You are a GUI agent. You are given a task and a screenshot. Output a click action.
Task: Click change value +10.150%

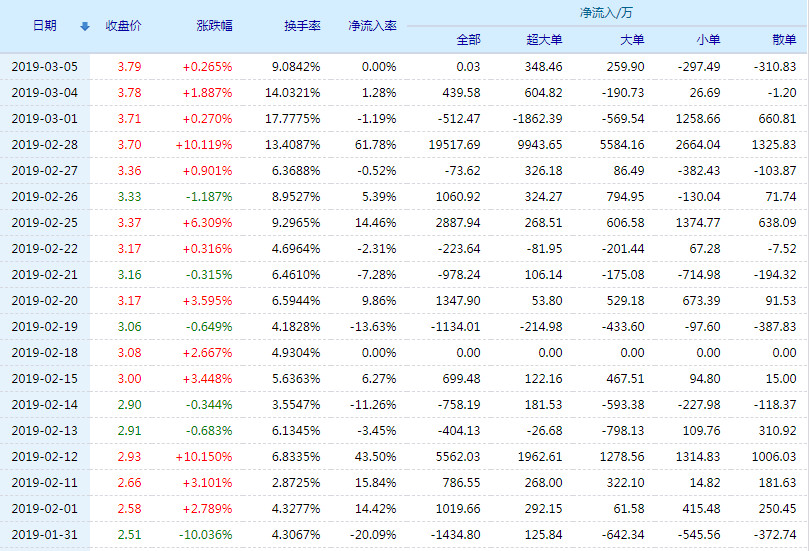204,457
